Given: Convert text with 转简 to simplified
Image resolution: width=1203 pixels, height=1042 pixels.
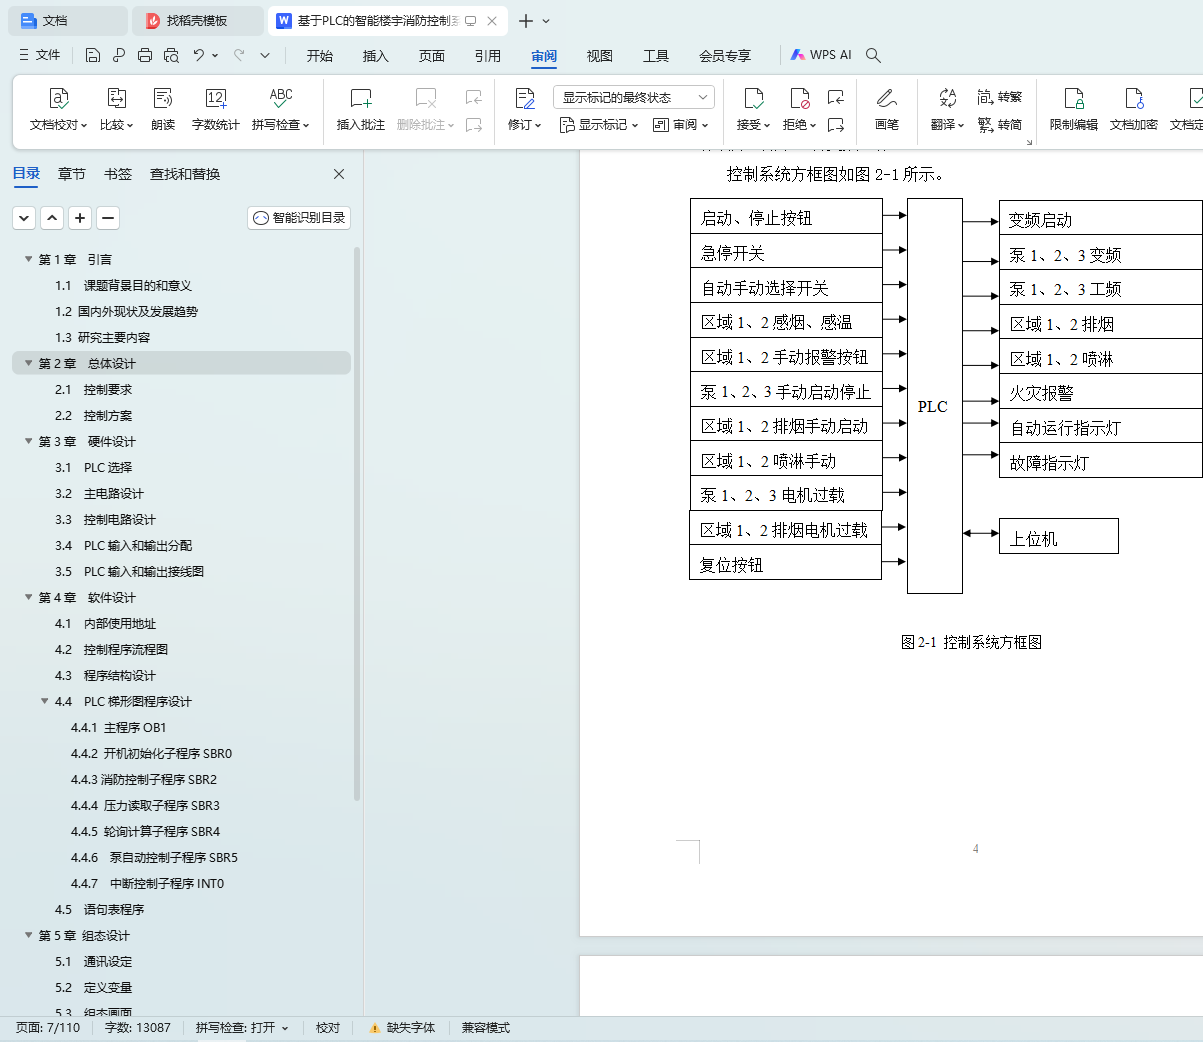Looking at the screenshot, I should (x=1000, y=125).
